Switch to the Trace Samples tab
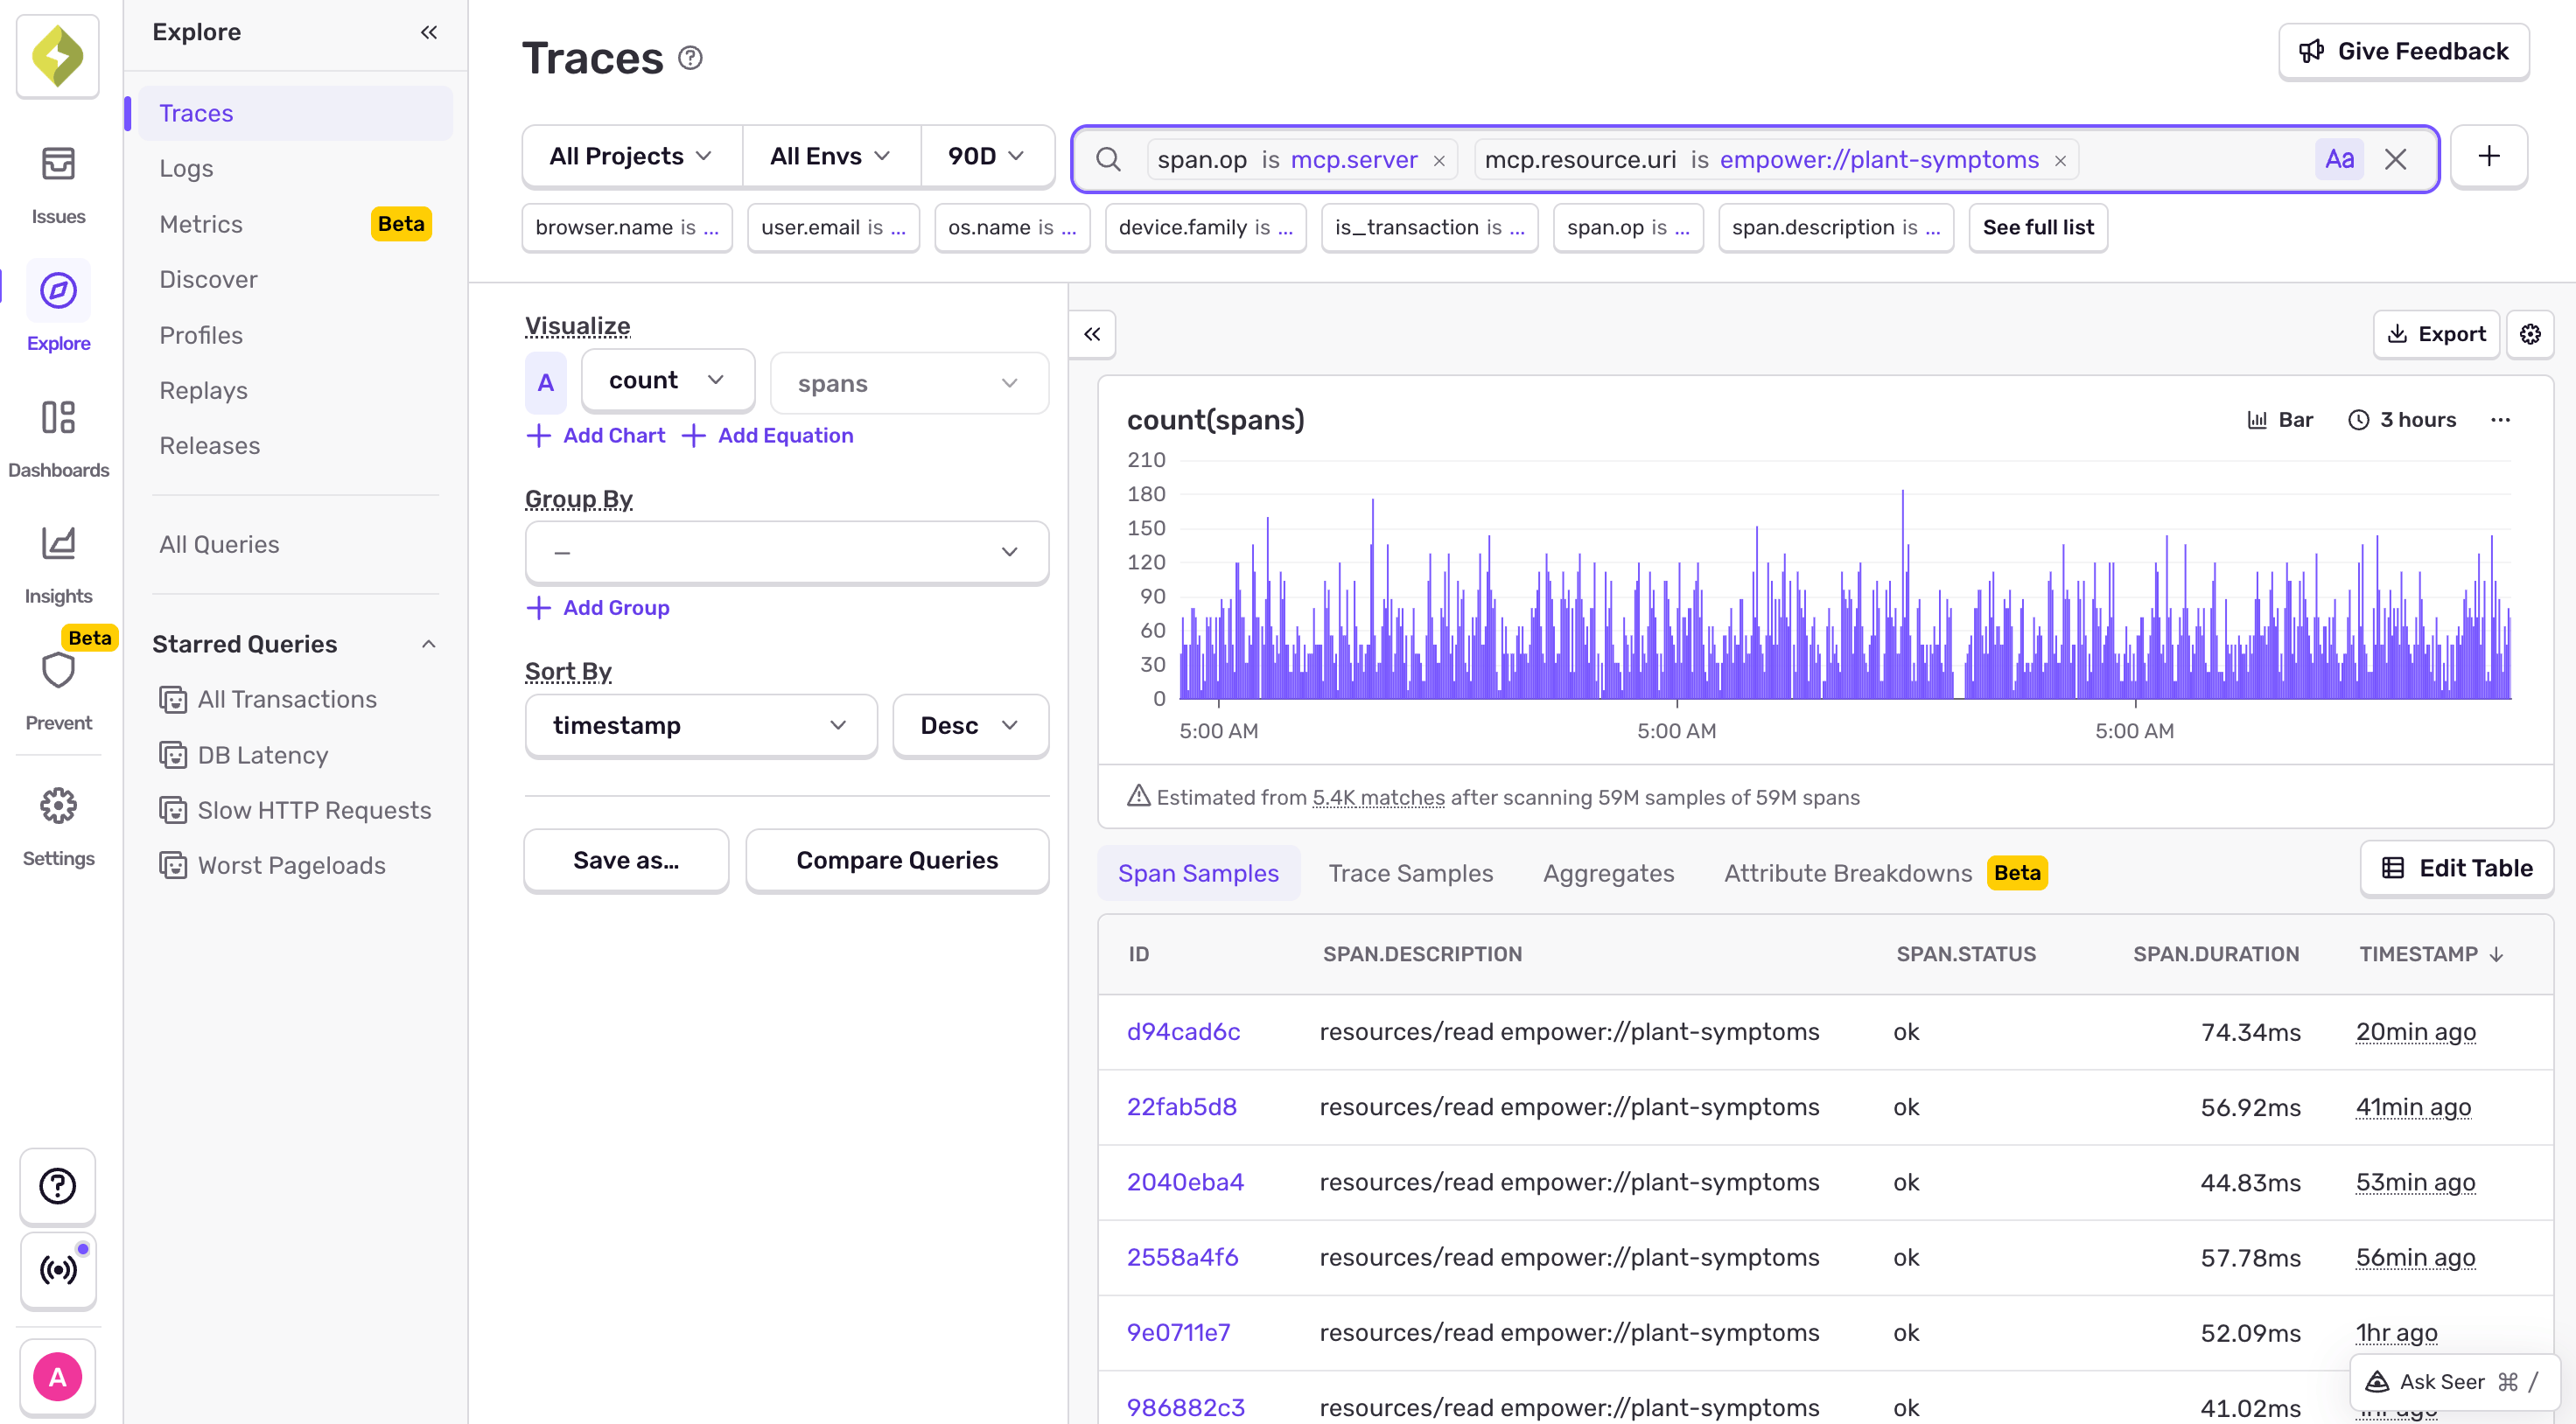This screenshot has width=2576, height=1424. click(1410, 872)
